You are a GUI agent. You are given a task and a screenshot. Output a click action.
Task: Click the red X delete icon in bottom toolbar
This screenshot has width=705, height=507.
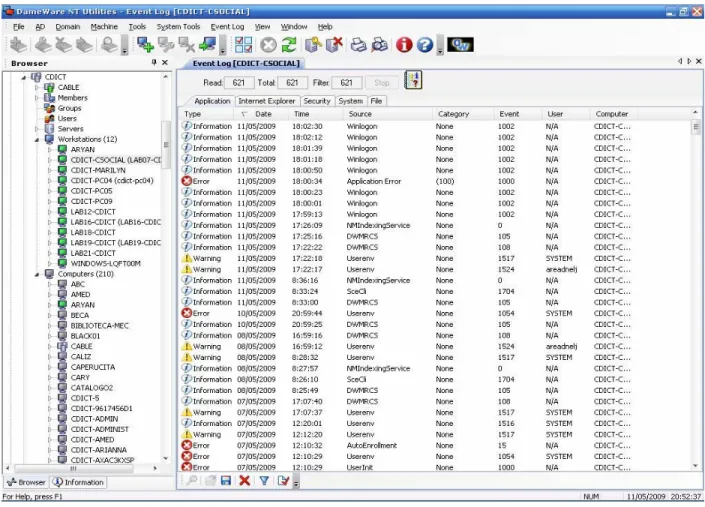(x=245, y=480)
